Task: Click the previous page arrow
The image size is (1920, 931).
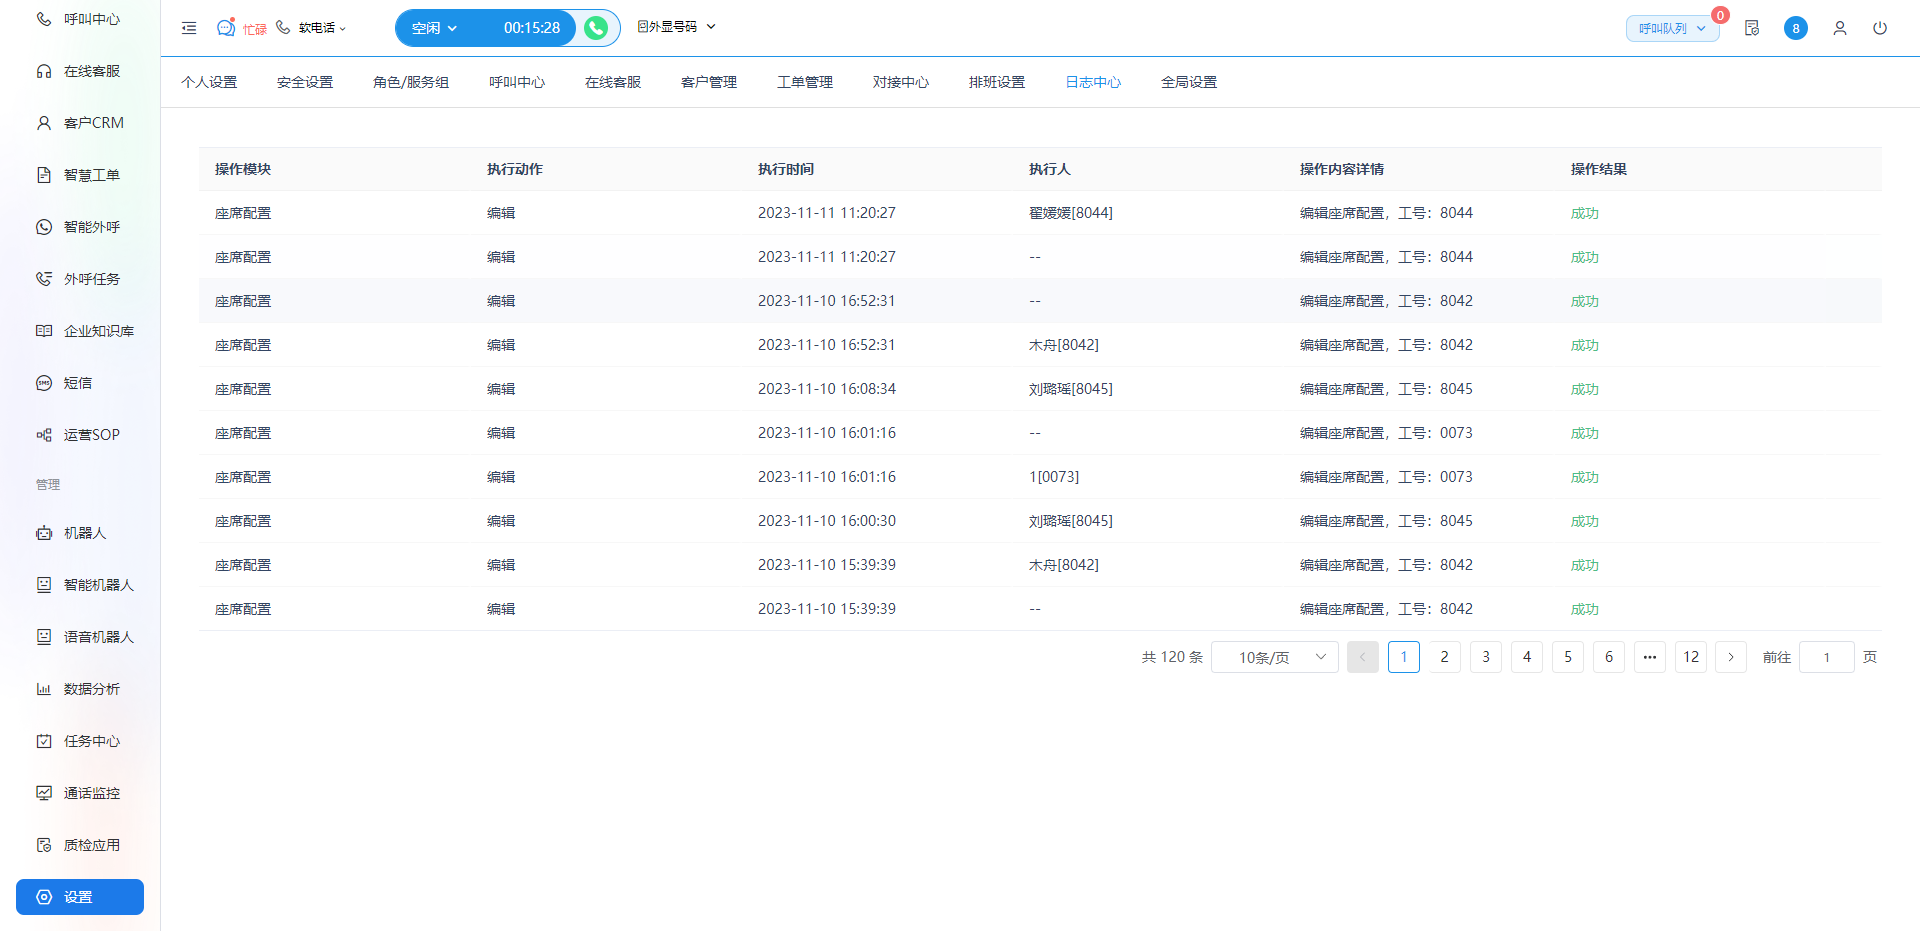Action: click(1363, 657)
